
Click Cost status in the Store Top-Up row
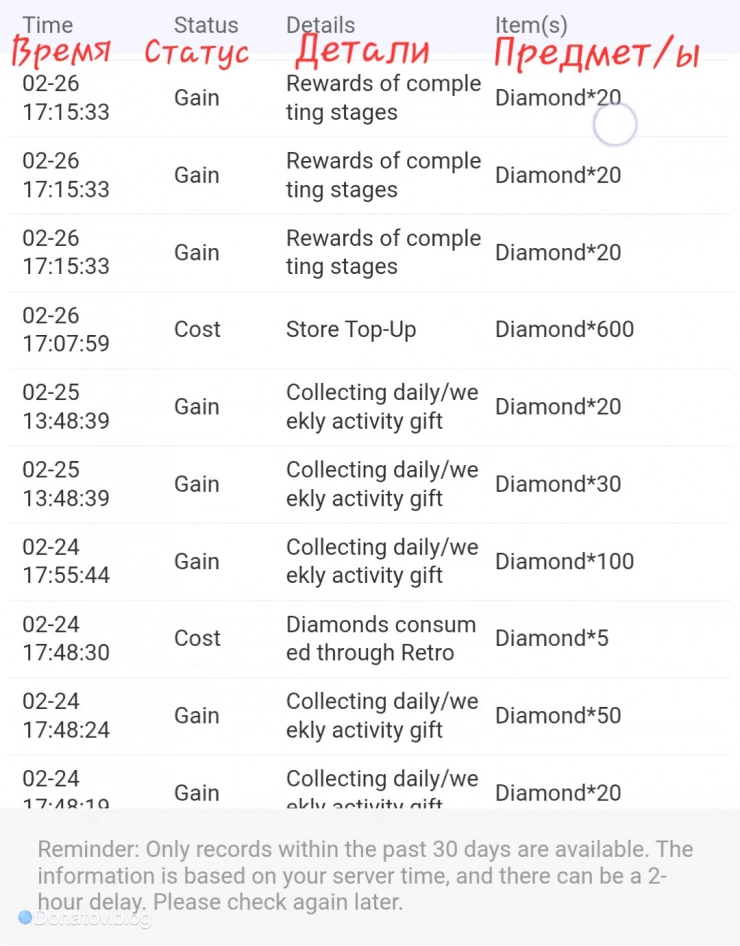coord(197,329)
